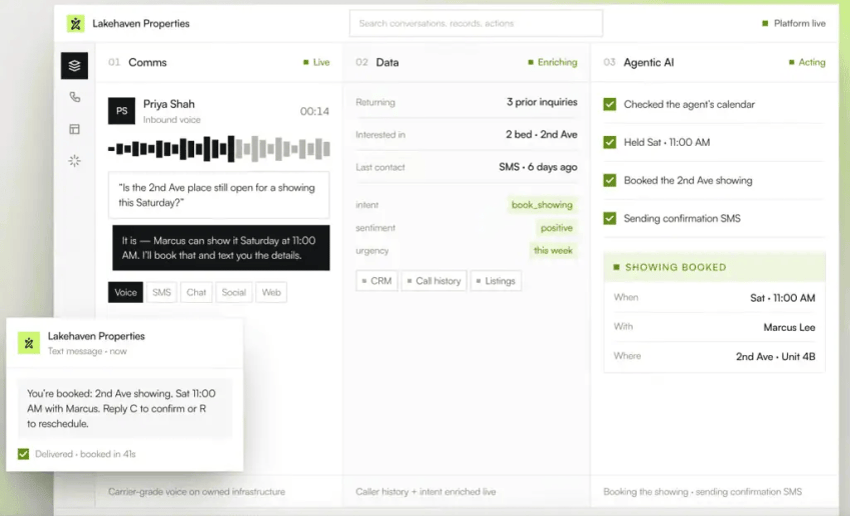Click the Acting status badge in Agentic AI
The image size is (850, 516).
point(807,62)
